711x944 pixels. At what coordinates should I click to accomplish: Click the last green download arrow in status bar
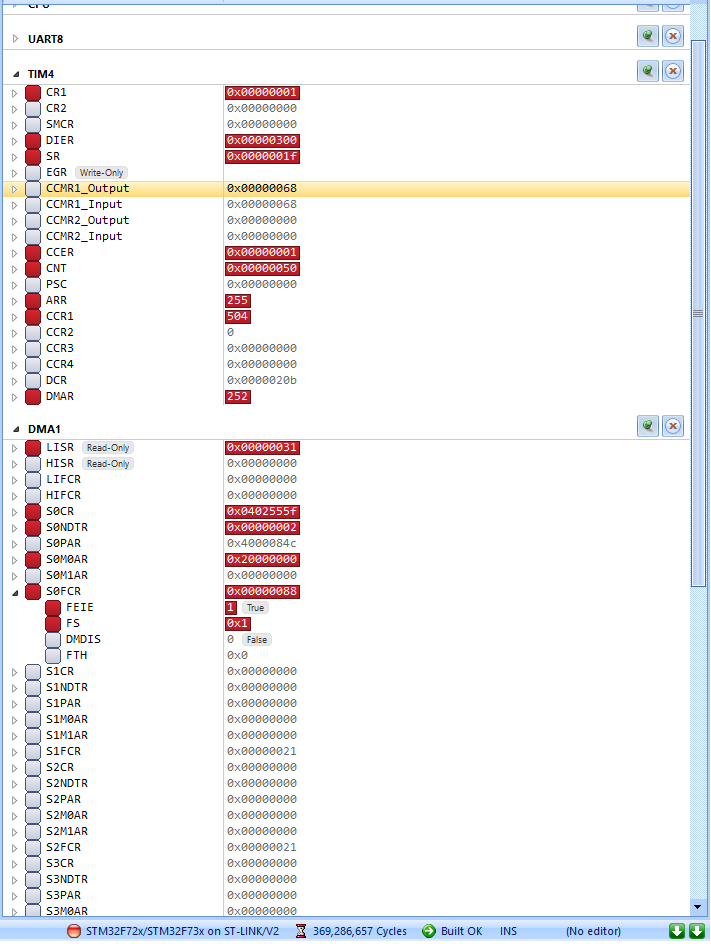point(697,931)
